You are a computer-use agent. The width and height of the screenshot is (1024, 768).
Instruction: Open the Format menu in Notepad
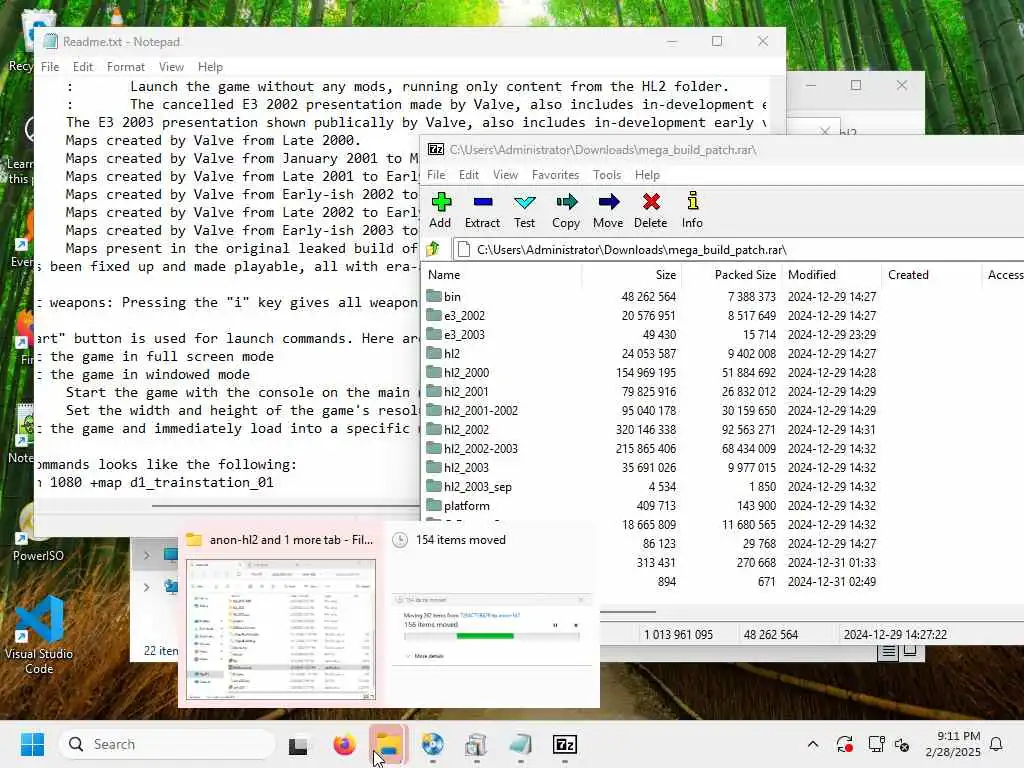click(x=125, y=67)
